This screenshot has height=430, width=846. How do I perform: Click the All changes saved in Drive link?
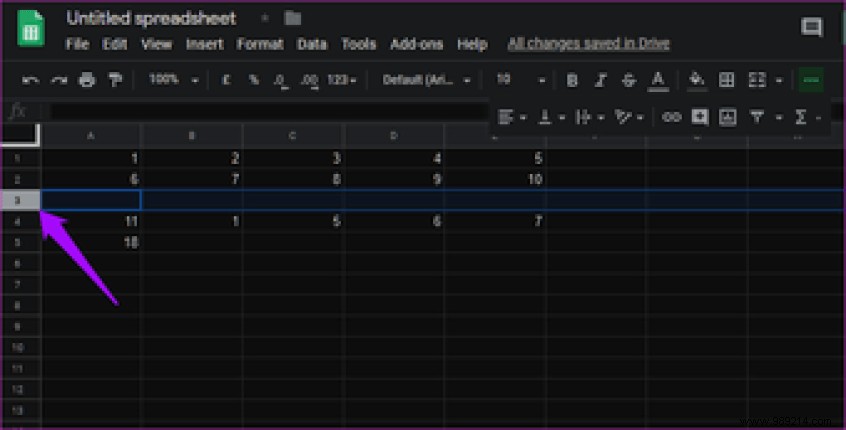(589, 44)
